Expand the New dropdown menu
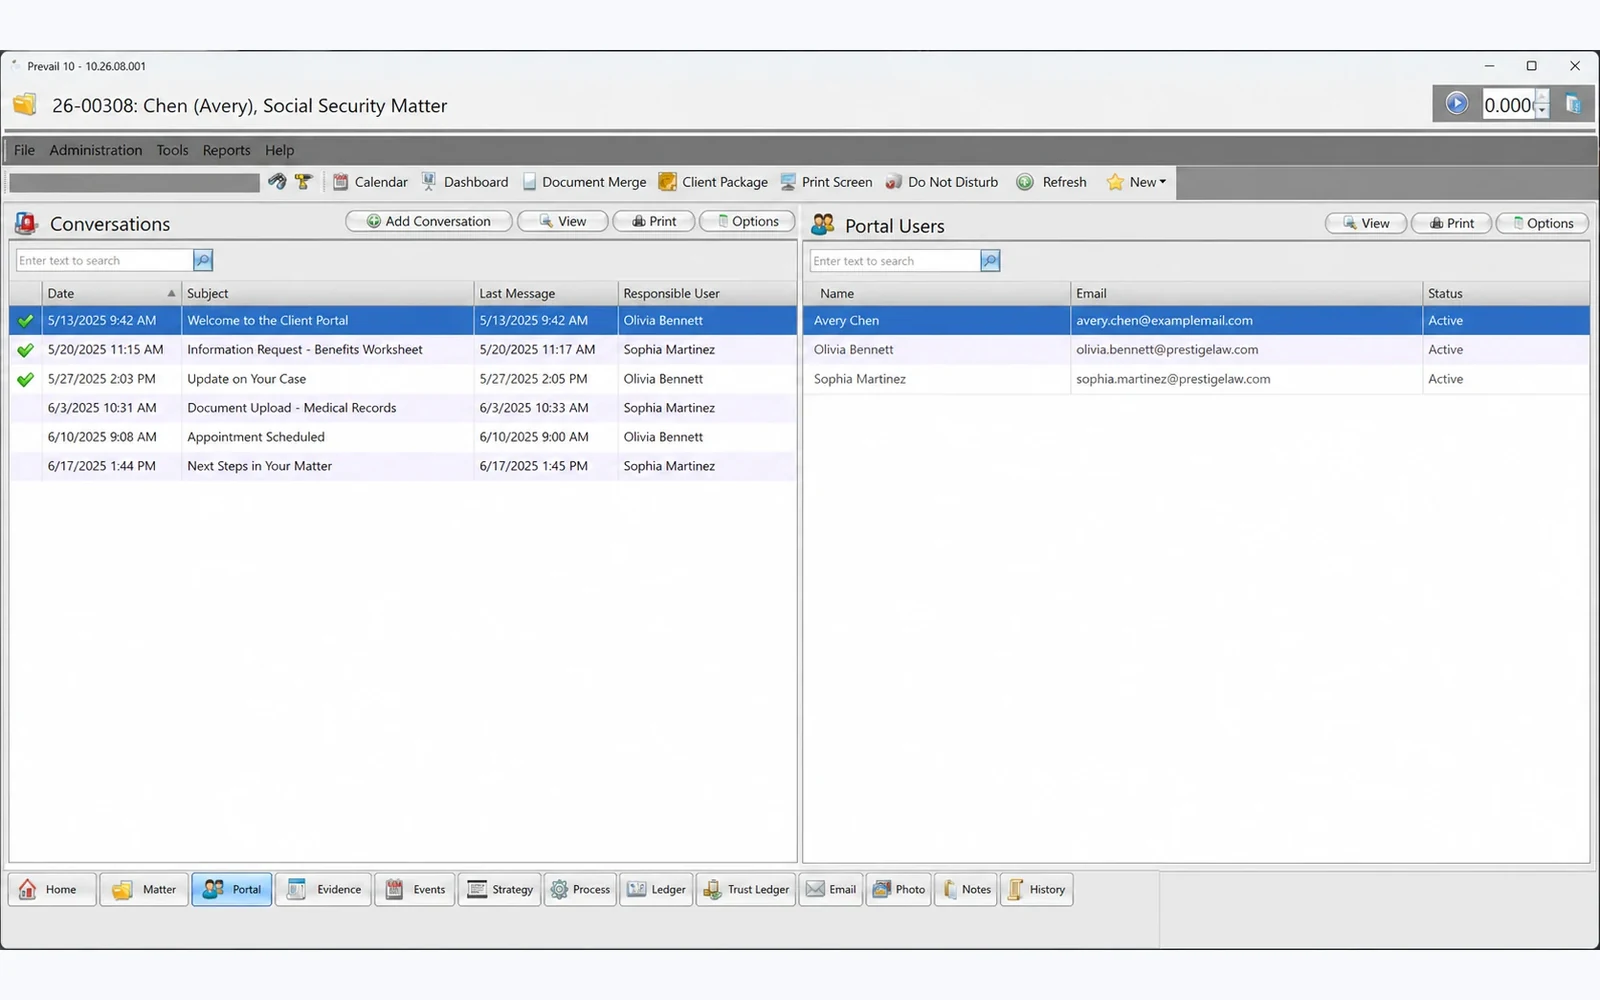The width and height of the screenshot is (1600, 1000). click(1136, 182)
